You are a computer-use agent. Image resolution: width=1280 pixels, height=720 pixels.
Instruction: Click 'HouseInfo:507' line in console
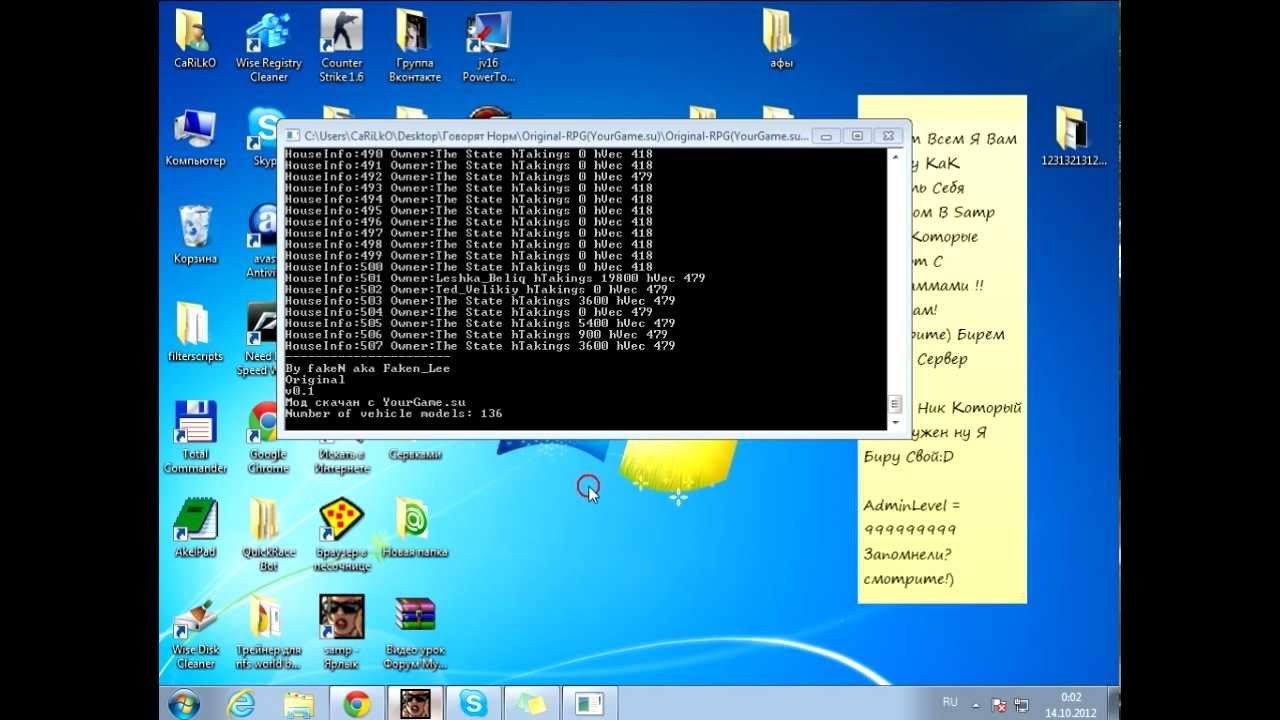tap(480, 346)
